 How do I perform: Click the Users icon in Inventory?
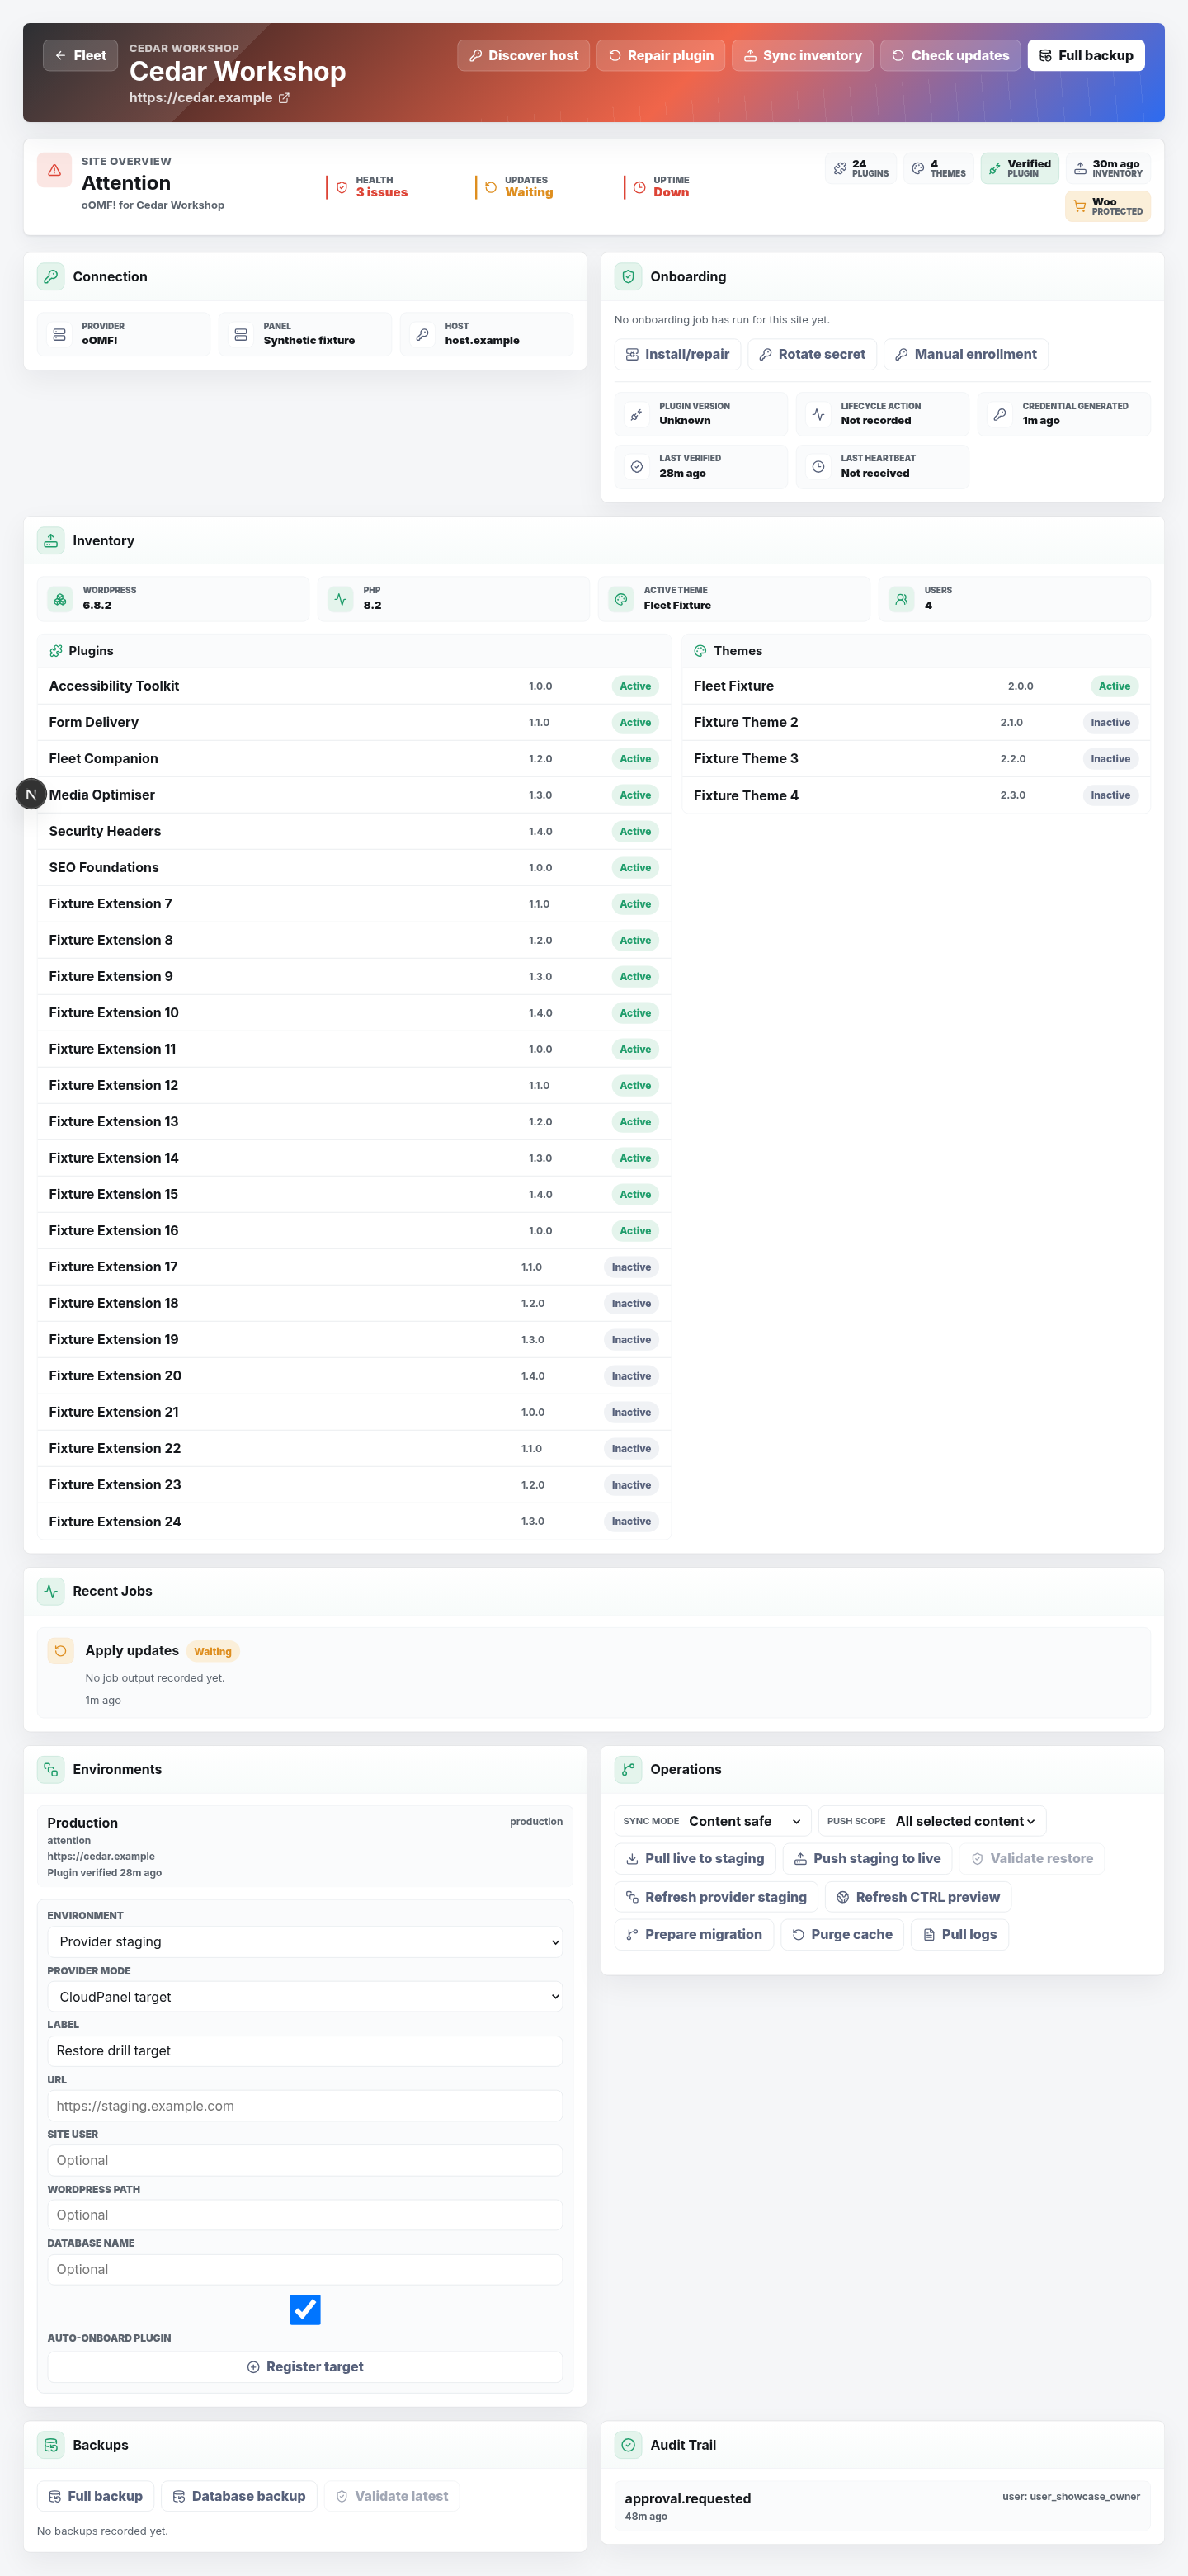coord(902,599)
